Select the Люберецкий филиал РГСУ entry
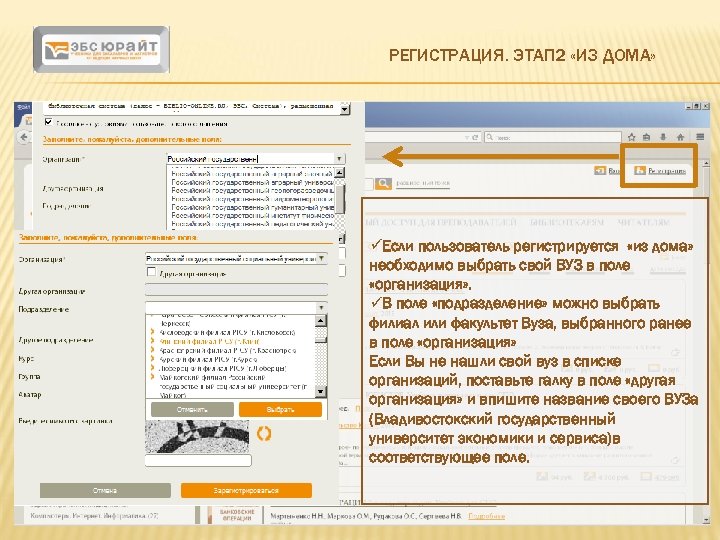This screenshot has height=540, width=720. click(223, 368)
